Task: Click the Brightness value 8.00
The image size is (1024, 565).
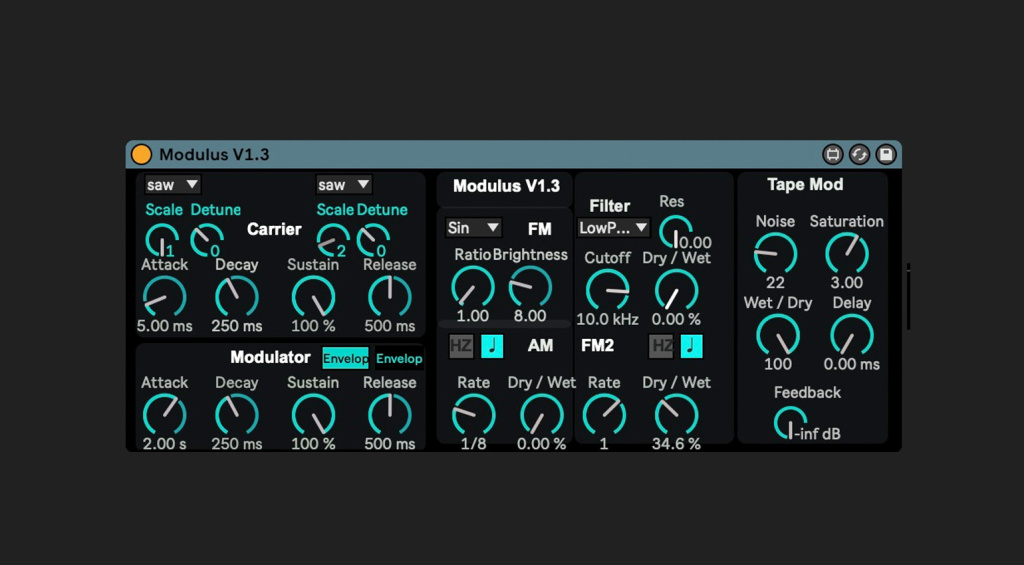Action: (530, 316)
